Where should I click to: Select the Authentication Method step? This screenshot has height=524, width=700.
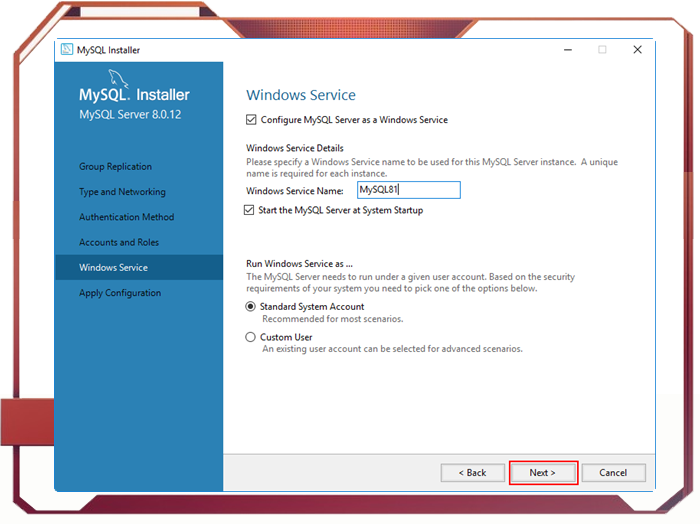[x=126, y=217]
